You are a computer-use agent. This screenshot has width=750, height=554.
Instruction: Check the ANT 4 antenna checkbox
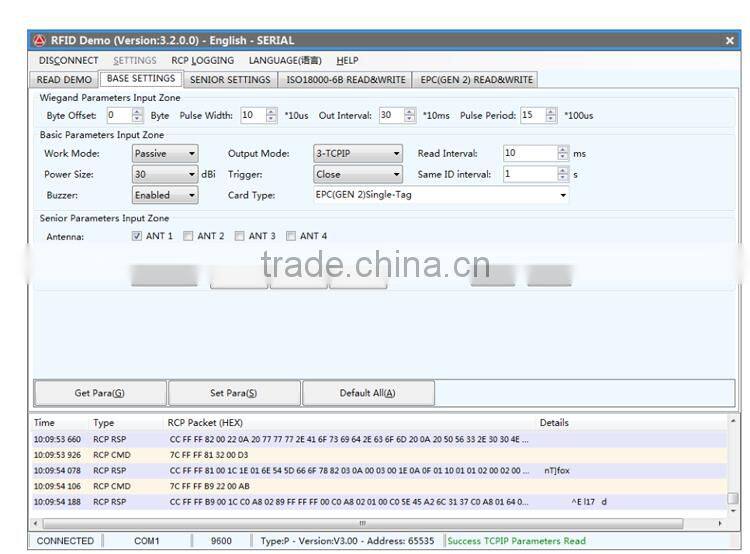(291, 237)
